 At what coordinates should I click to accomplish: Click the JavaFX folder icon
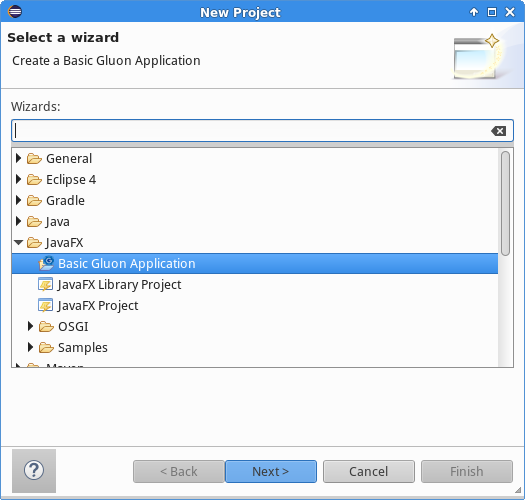click(34, 242)
